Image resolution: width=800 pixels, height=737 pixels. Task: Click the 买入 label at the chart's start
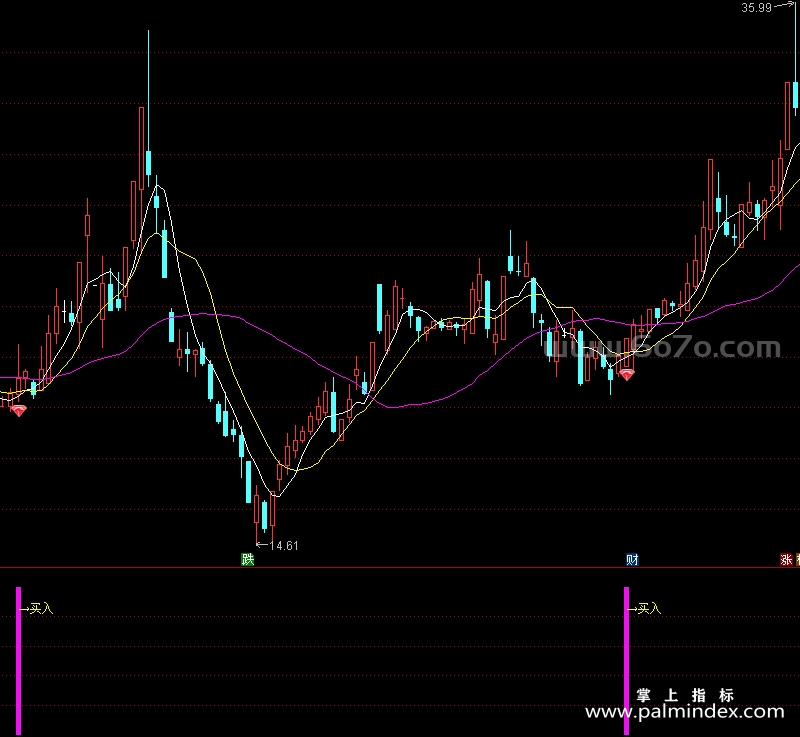click(41, 608)
